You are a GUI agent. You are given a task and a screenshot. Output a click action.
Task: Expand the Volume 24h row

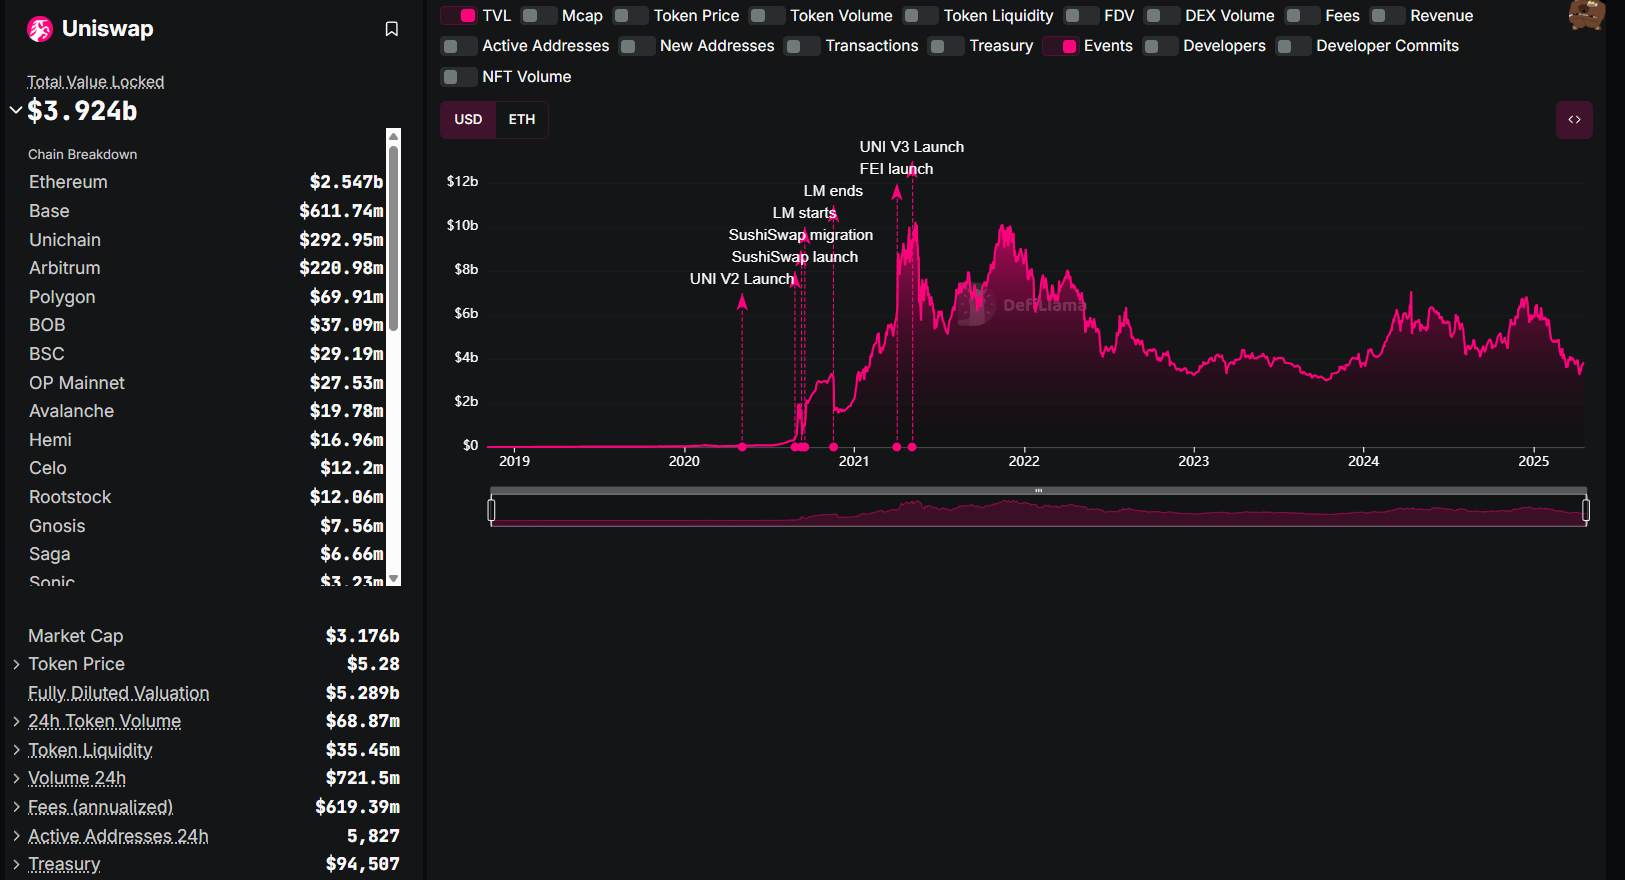(16, 778)
